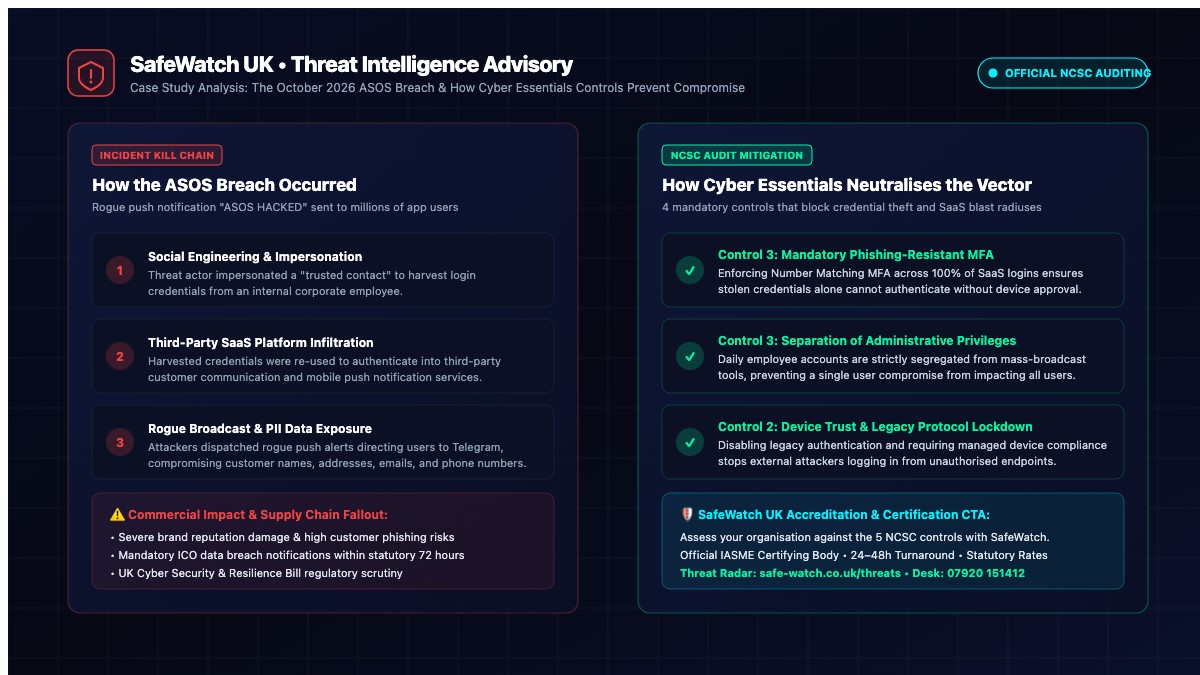The height and width of the screenshot is (675, 1200).
Task: Click the warning triangle icon in Commercial Impact
Action: point(117,514)
